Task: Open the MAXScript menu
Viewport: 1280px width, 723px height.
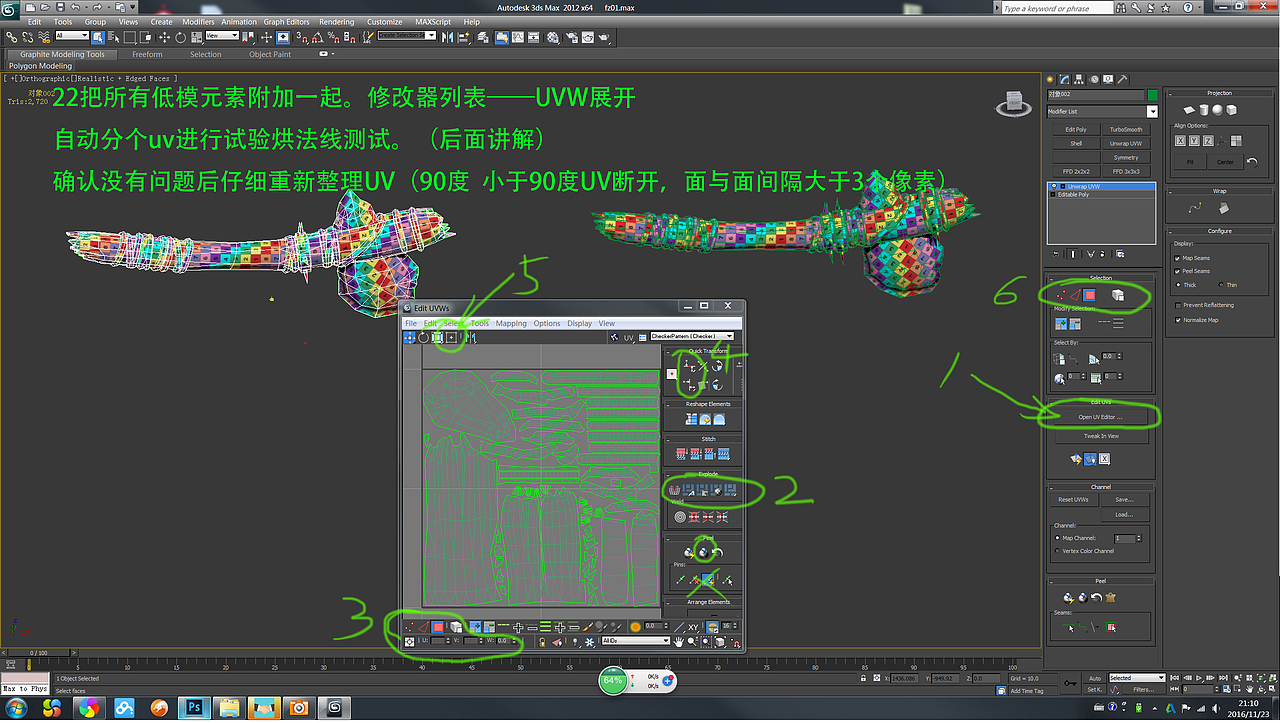Action: [433, 21]
